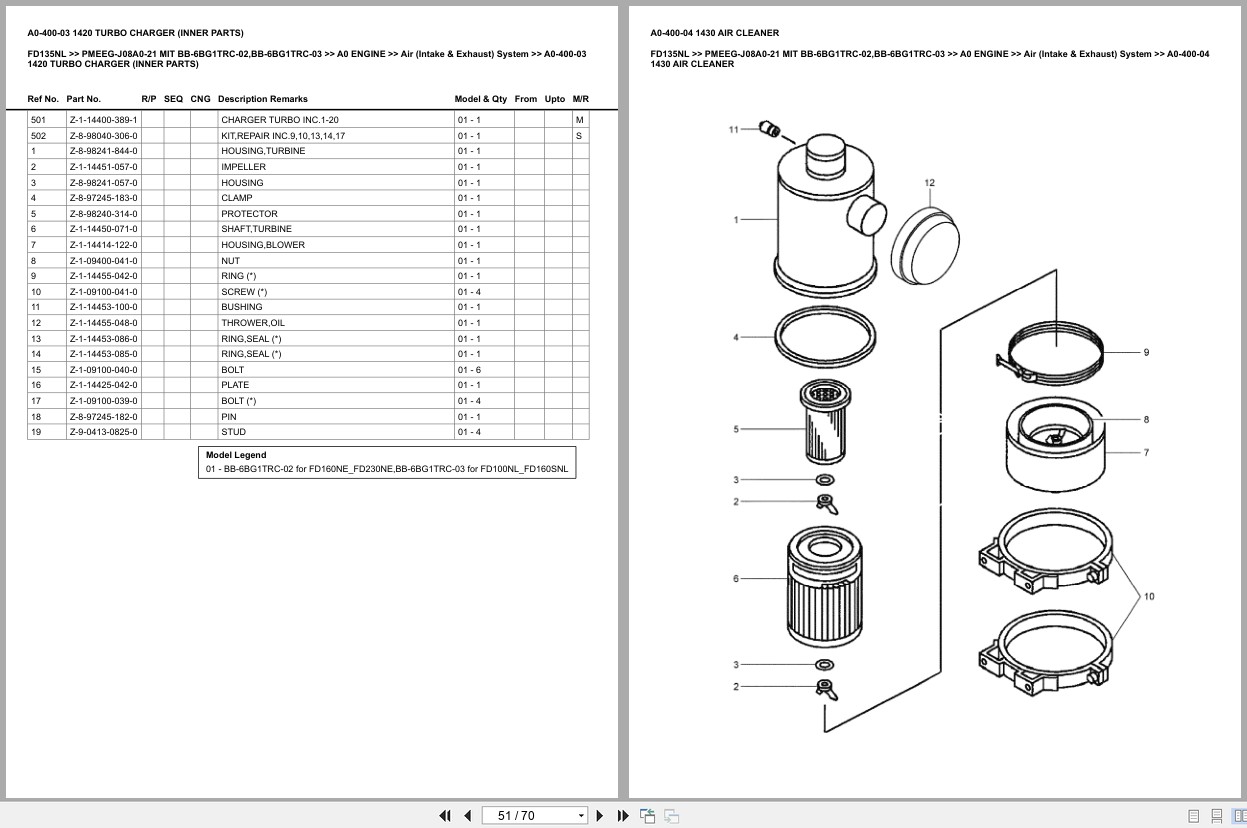
Task: Go to first page button
Action: 445,815
